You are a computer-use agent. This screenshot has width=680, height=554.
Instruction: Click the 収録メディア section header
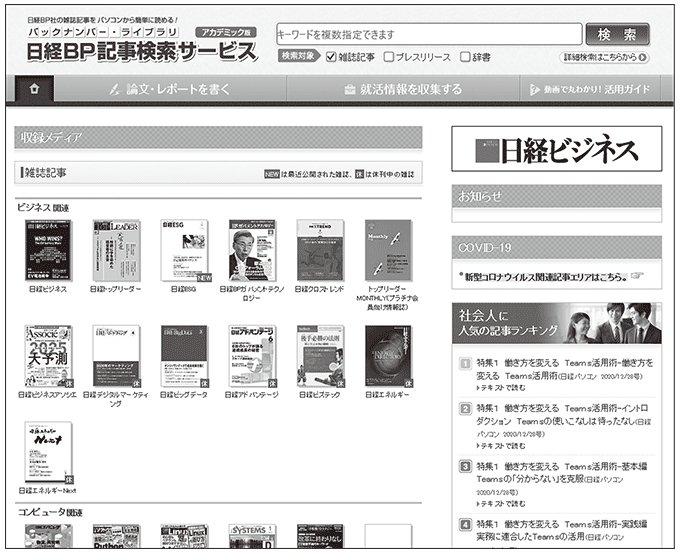click(x=218, y=138)
